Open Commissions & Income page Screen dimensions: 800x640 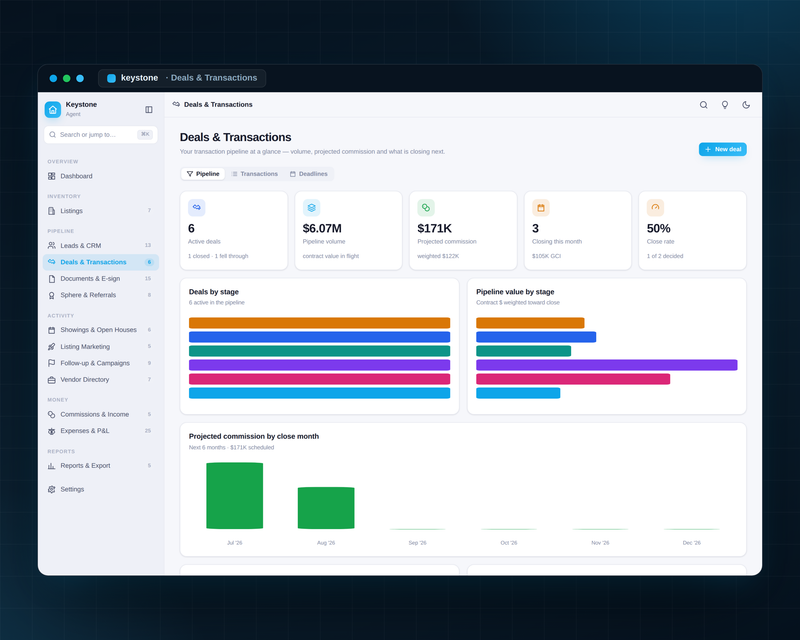point(101,414)
